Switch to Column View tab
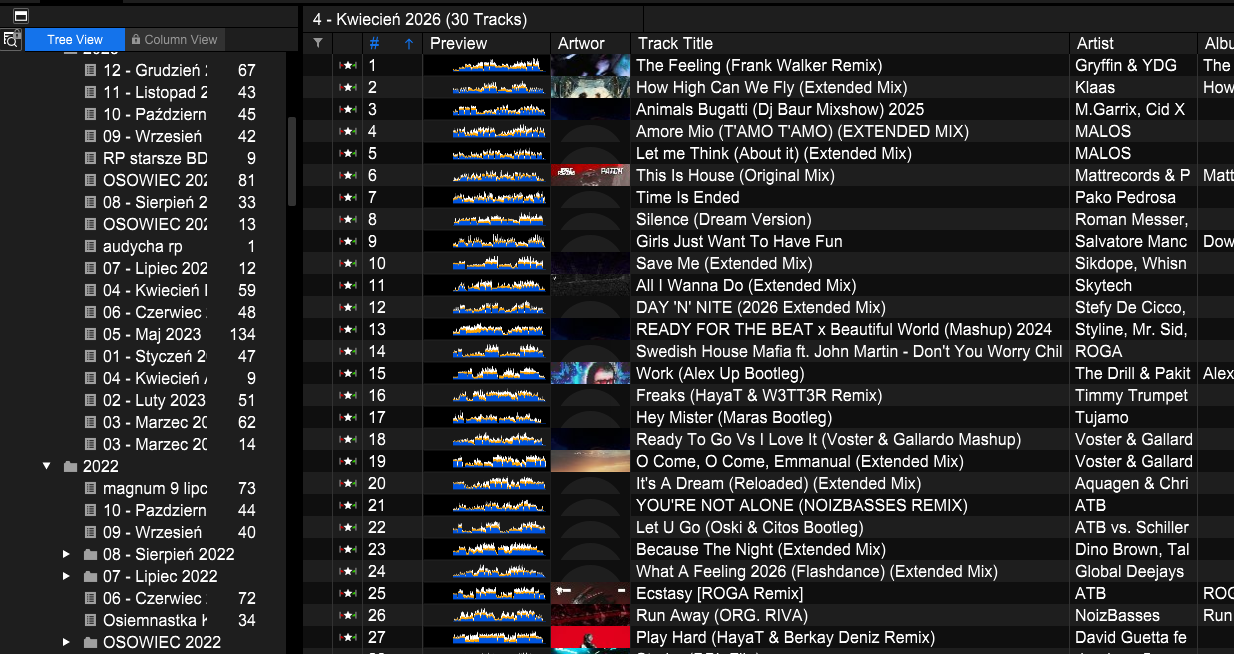The height and width of the screenshot is (654, 1234). click(174, 39)
